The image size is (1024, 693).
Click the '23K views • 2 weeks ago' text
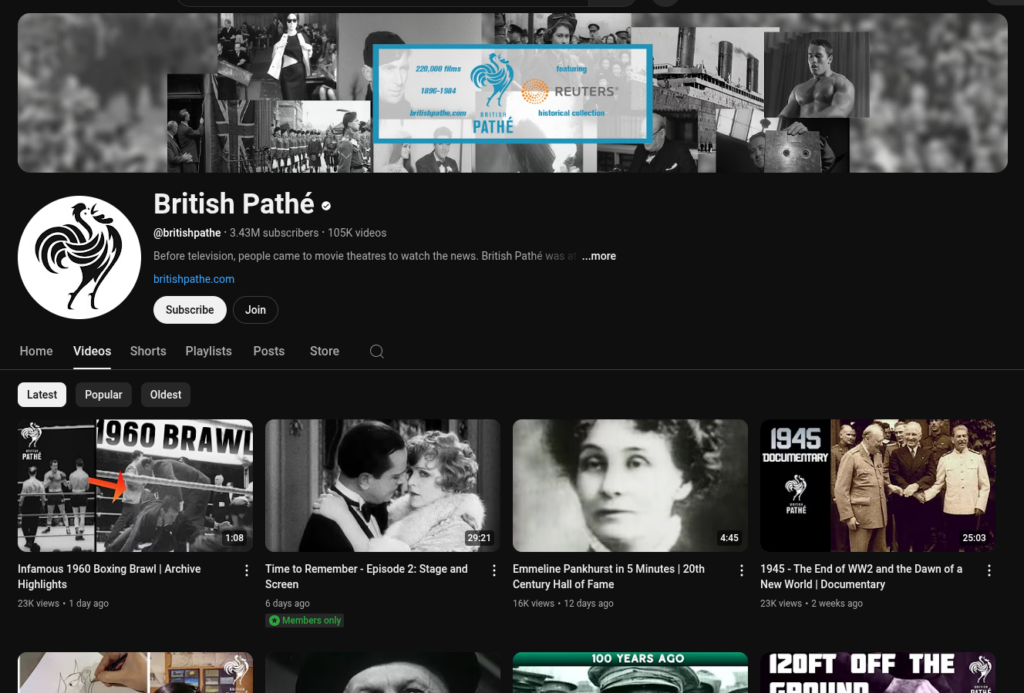(811, 604)
